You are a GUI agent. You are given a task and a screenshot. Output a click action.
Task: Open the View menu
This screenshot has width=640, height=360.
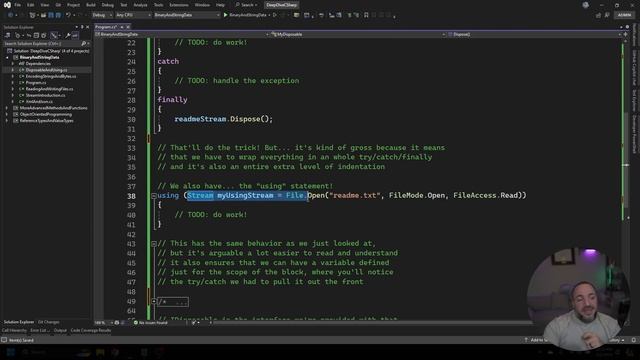45,5
